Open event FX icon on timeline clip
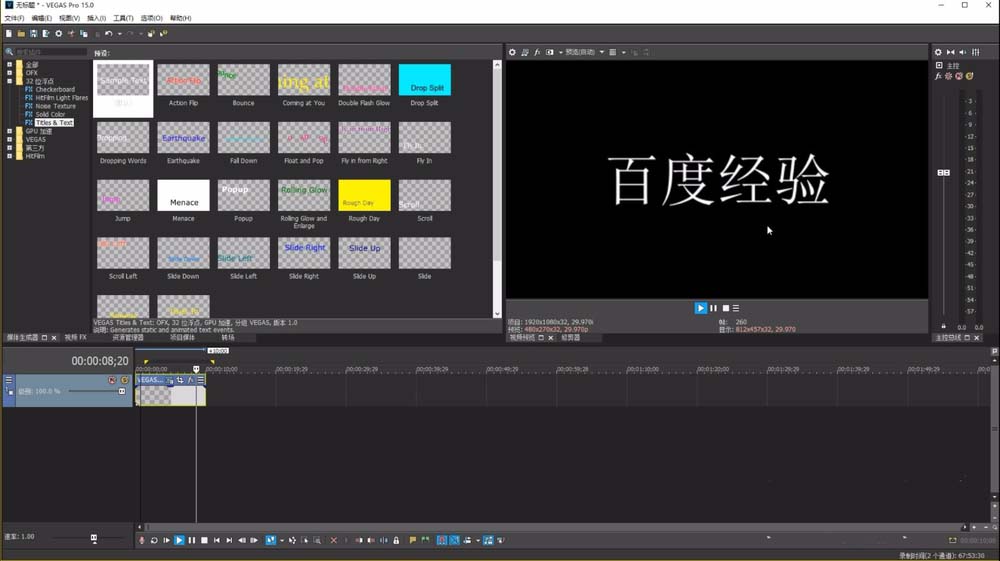Screen dimensions: 1000x561 point(190,380)
